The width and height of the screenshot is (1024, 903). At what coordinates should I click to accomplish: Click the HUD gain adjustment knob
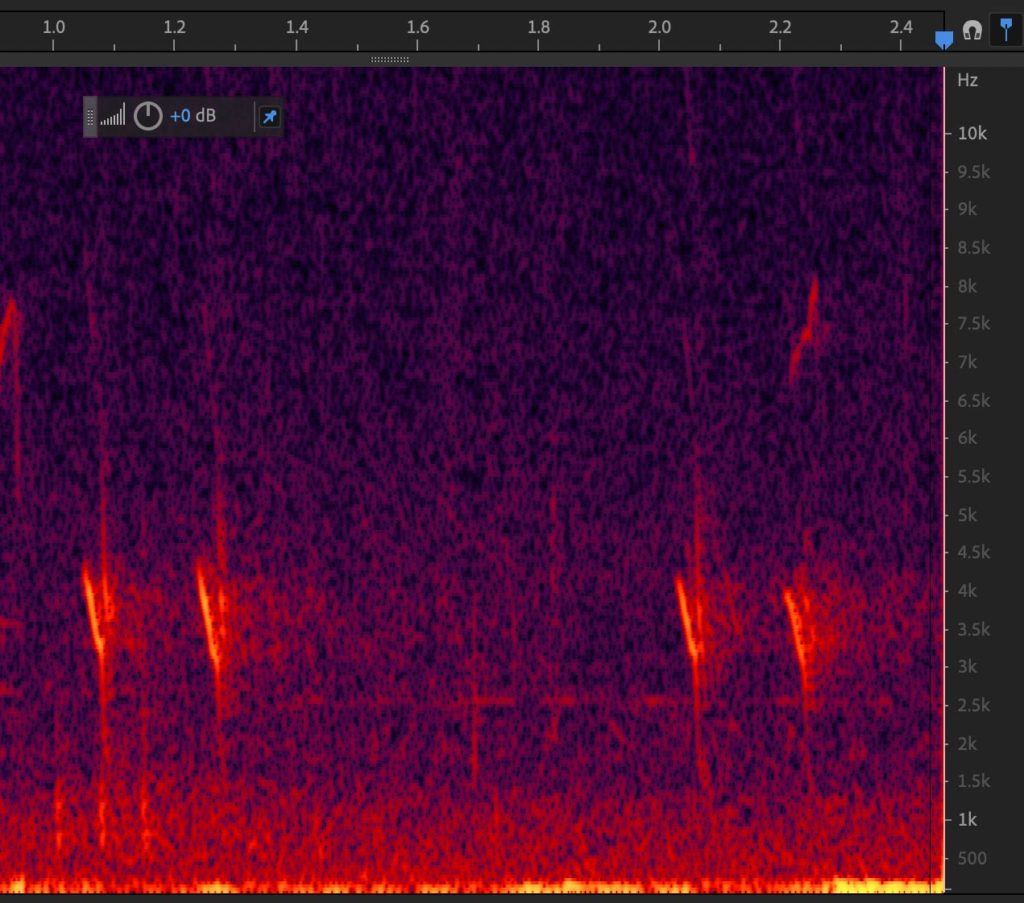(148, 116)
